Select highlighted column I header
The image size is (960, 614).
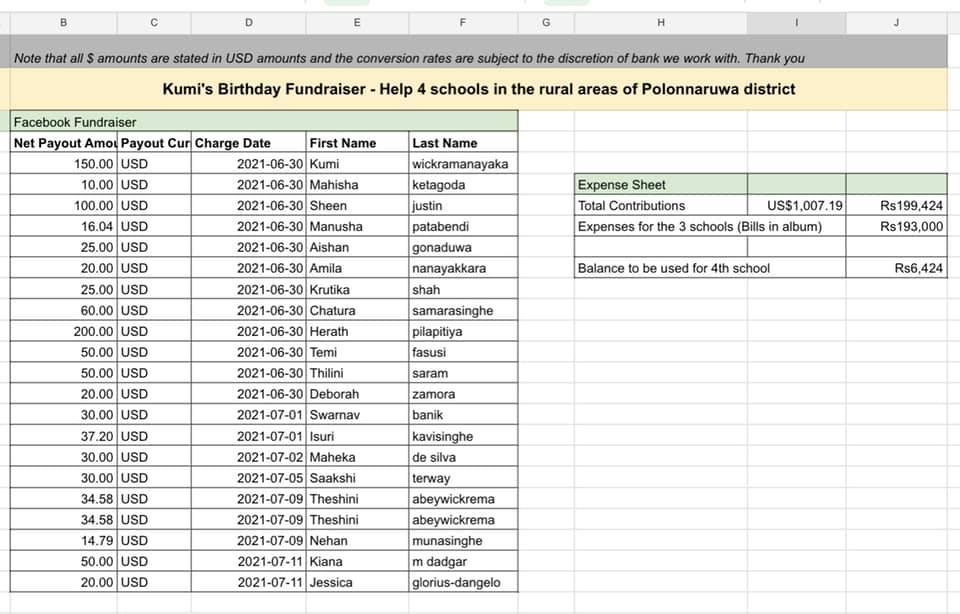[x=797, y=23]
